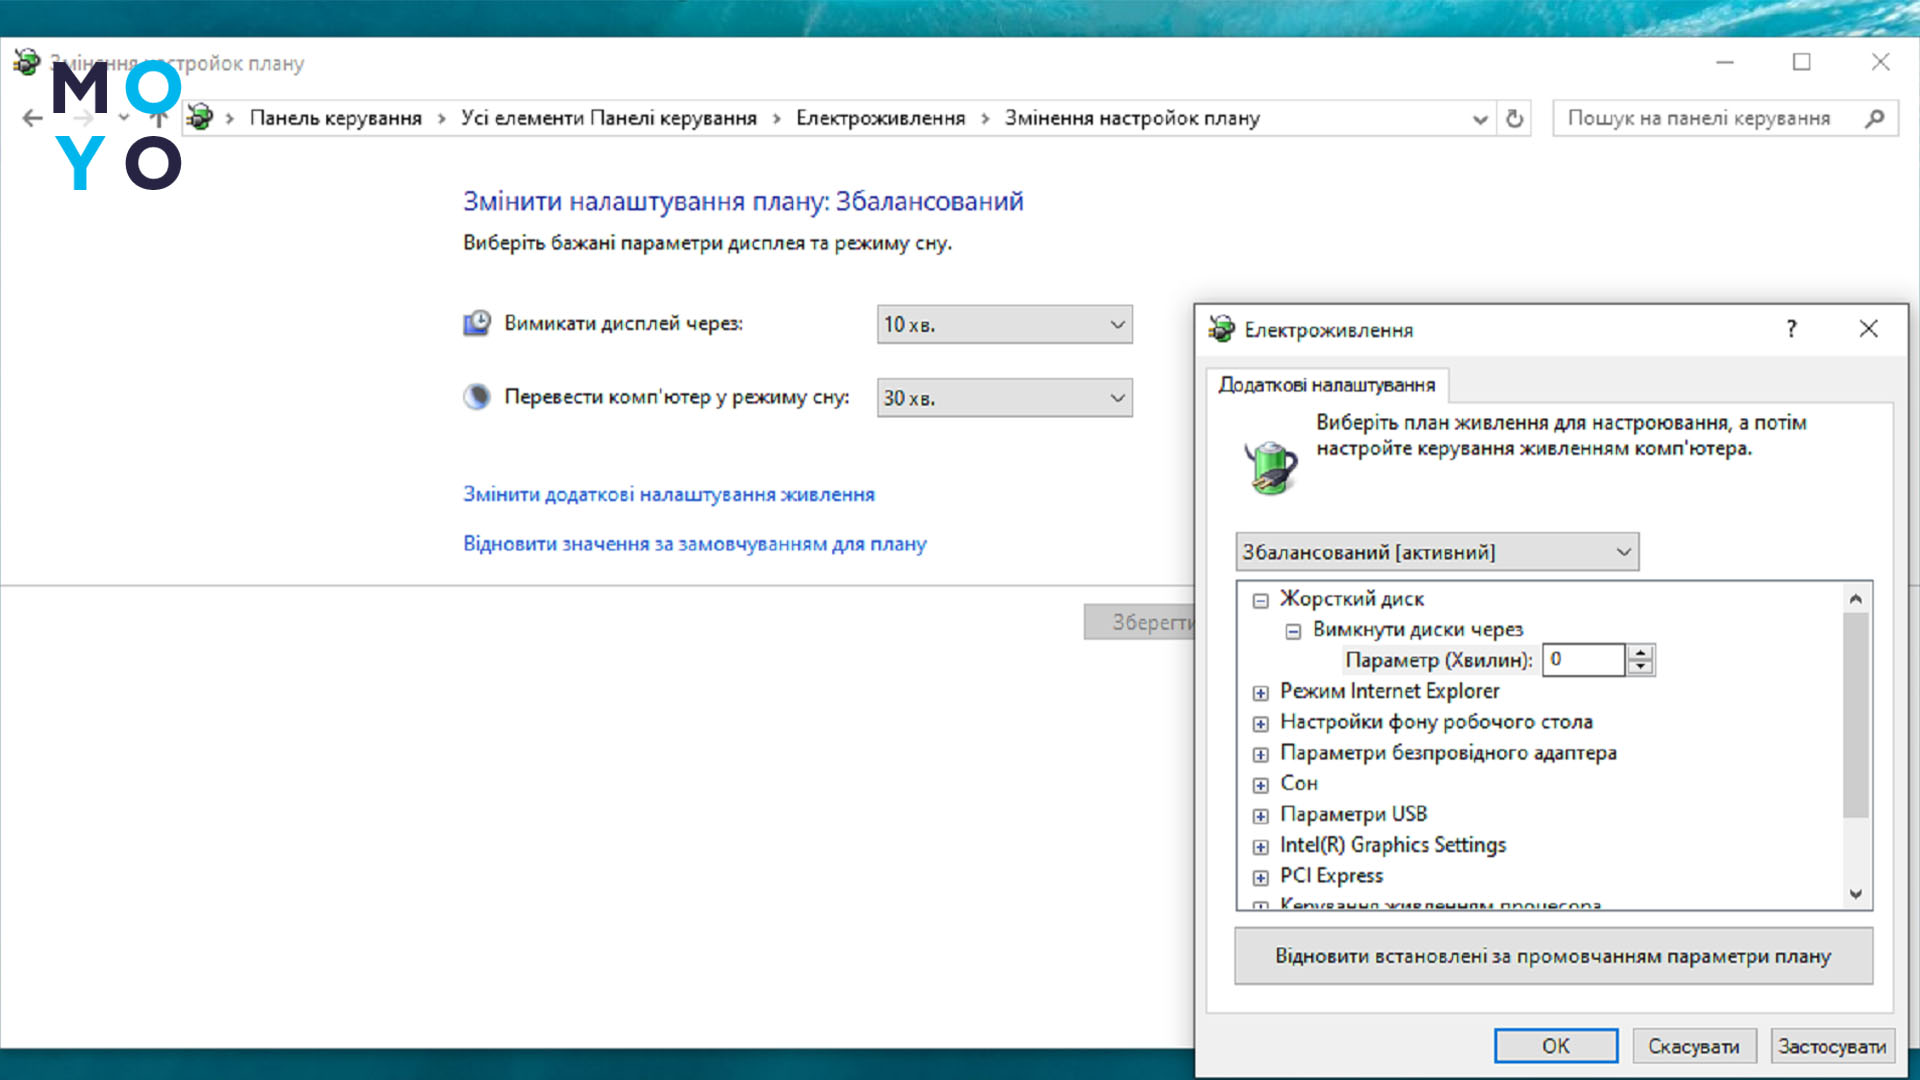Screen dimensions: 1920x1080
Task: Select Додаткові налаштування tab
Action: click(1326, 385)
